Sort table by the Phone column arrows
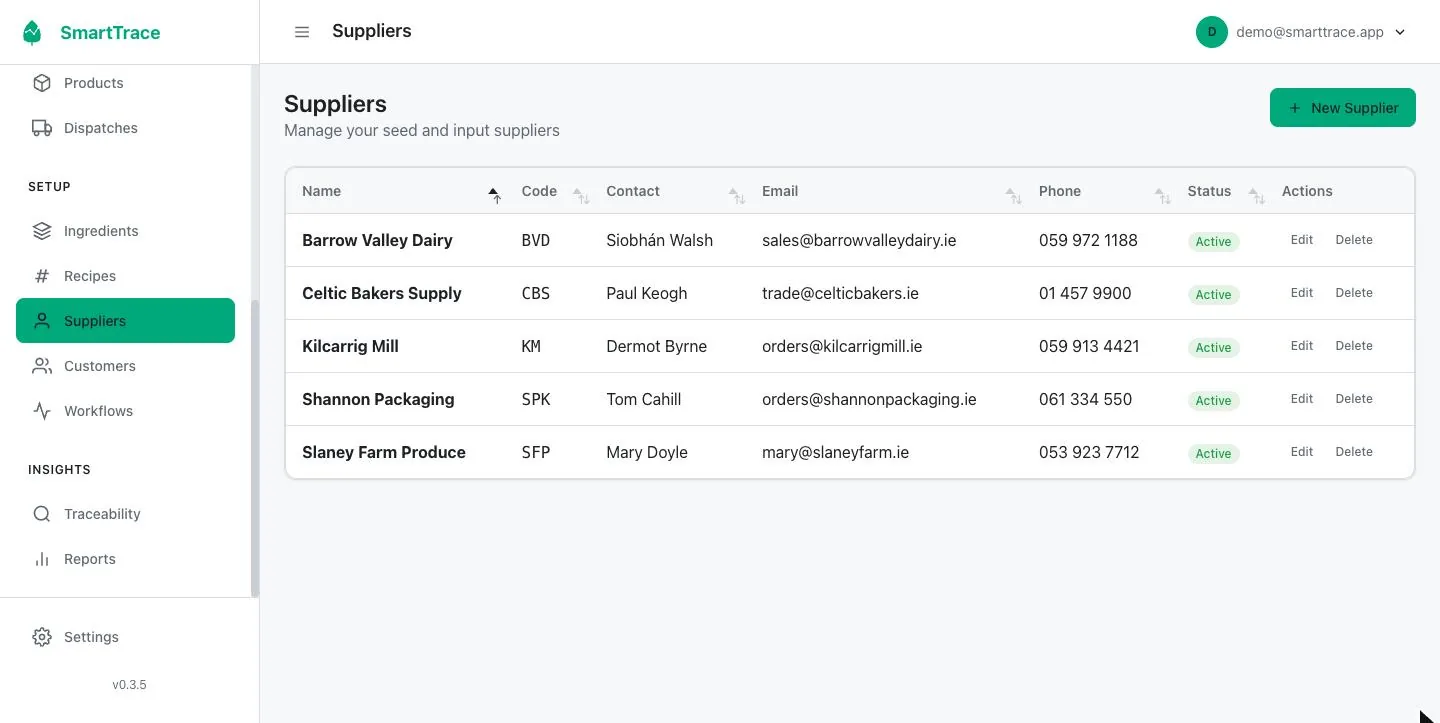 pyautogui.click(x=1163, y=195)
